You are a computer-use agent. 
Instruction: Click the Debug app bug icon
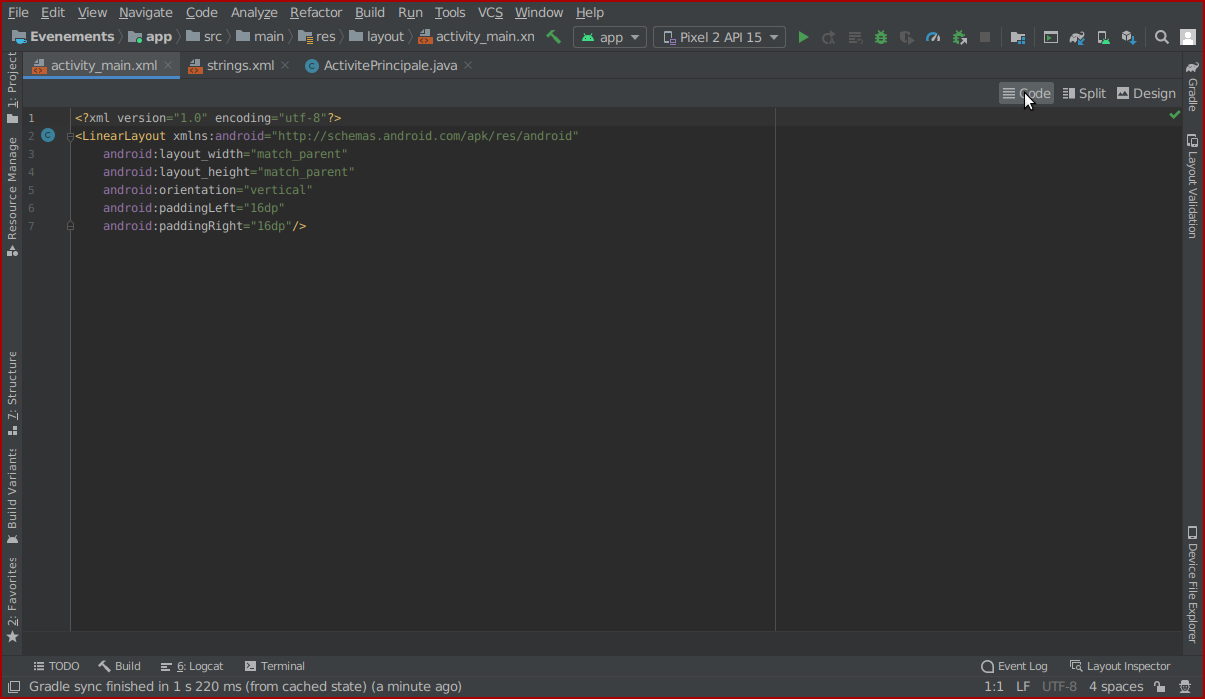click(x=880, y=37)
